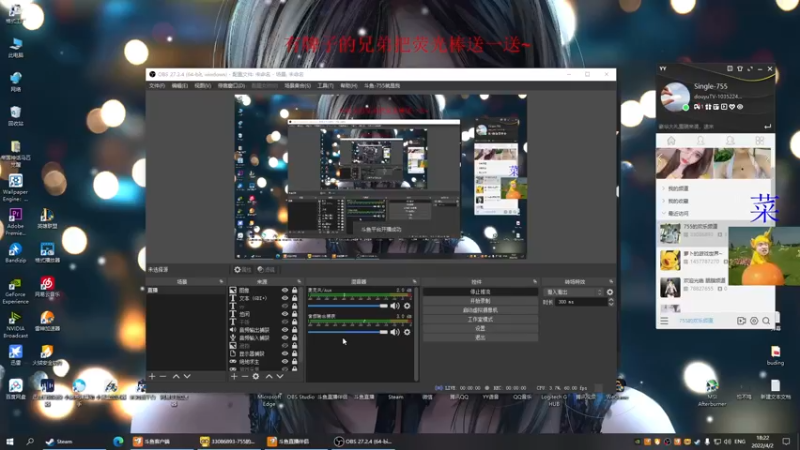Move the scene down in the Scenes list
This screenshot has width=800, height=450.
[x=187, y=377]
